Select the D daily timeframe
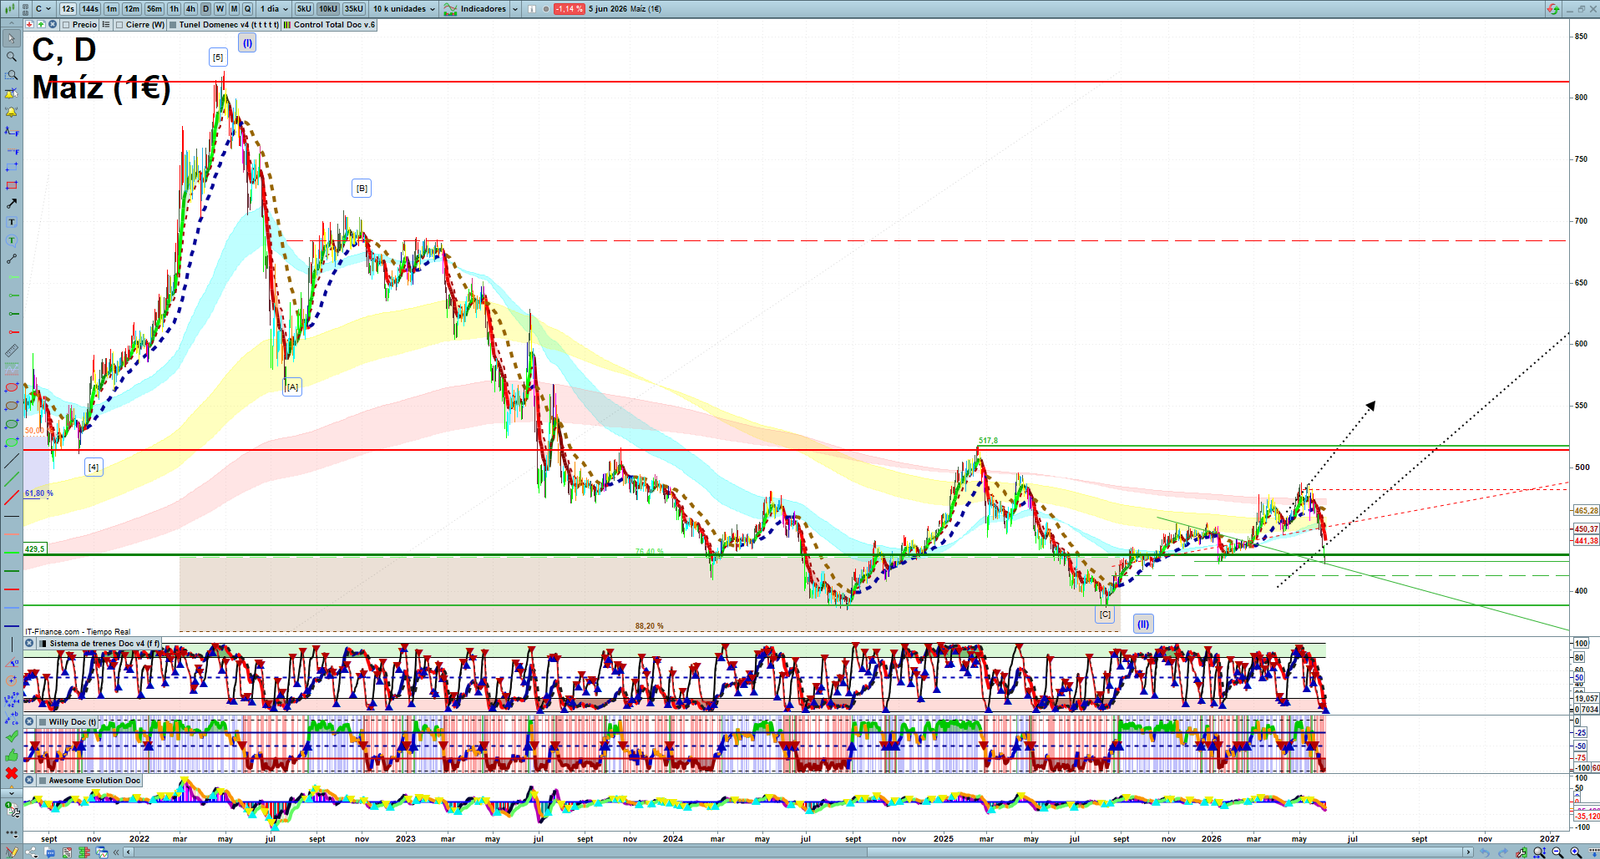The image size is (1600, 859). [206, 8]
